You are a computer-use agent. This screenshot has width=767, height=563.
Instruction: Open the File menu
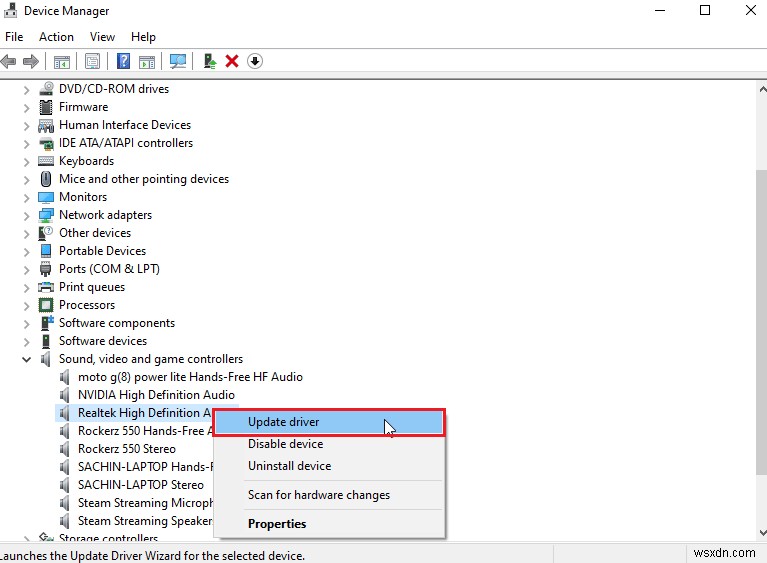14,37
